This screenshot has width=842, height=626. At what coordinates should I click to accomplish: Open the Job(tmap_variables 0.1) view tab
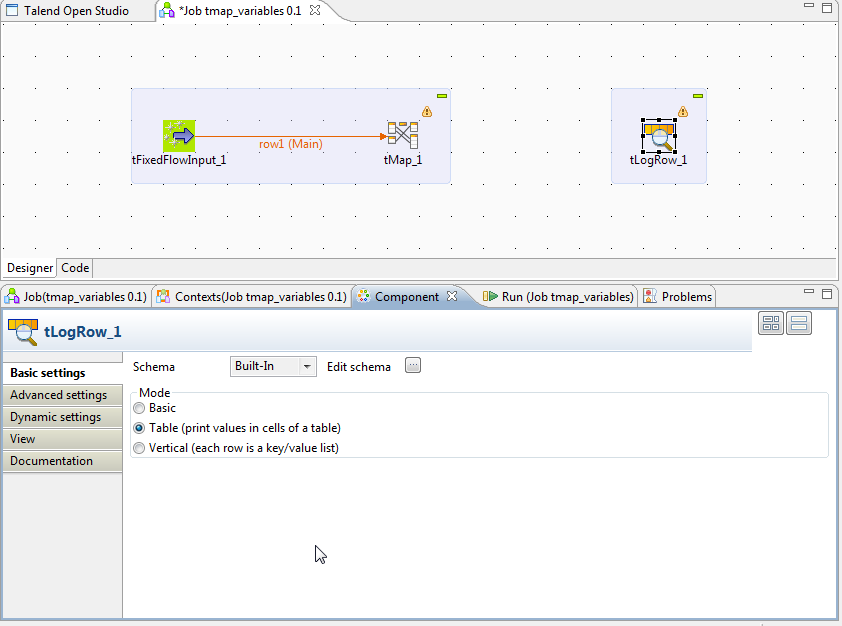[x=76, y=297]
